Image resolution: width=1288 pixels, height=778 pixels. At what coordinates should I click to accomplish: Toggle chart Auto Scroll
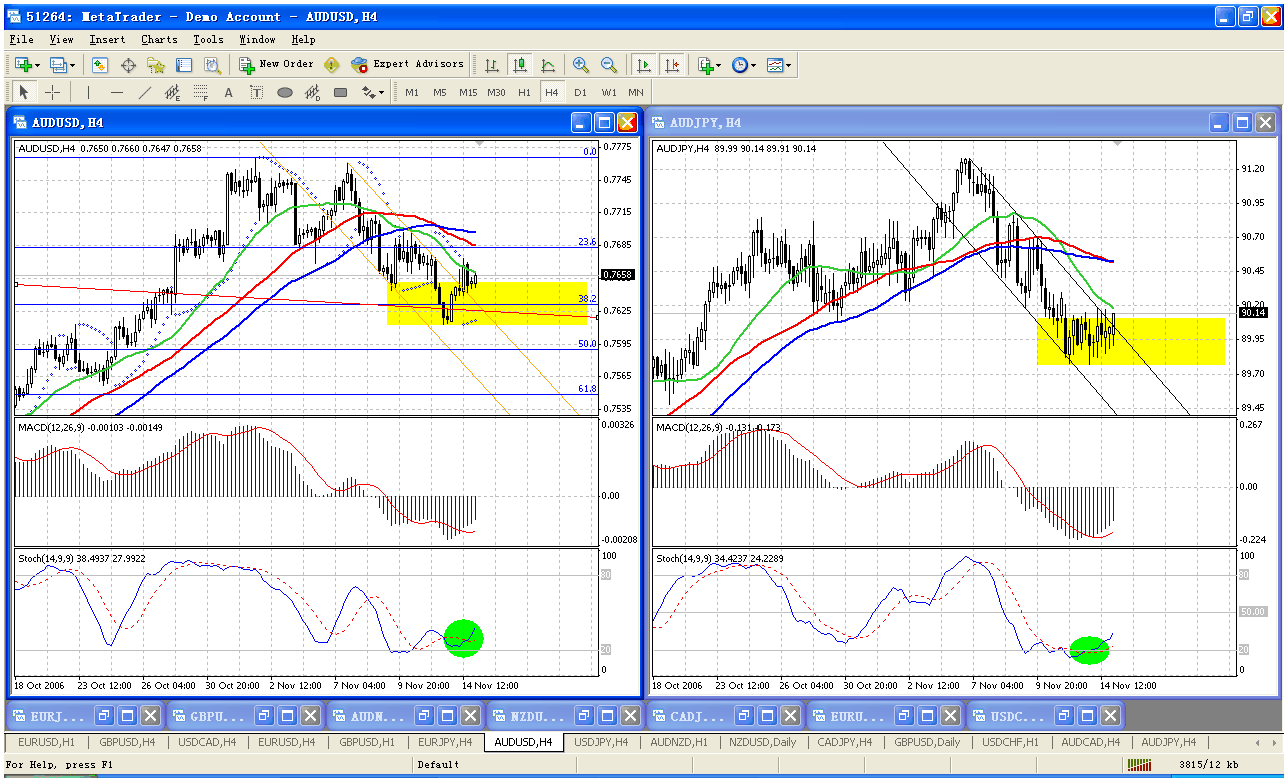644,65
